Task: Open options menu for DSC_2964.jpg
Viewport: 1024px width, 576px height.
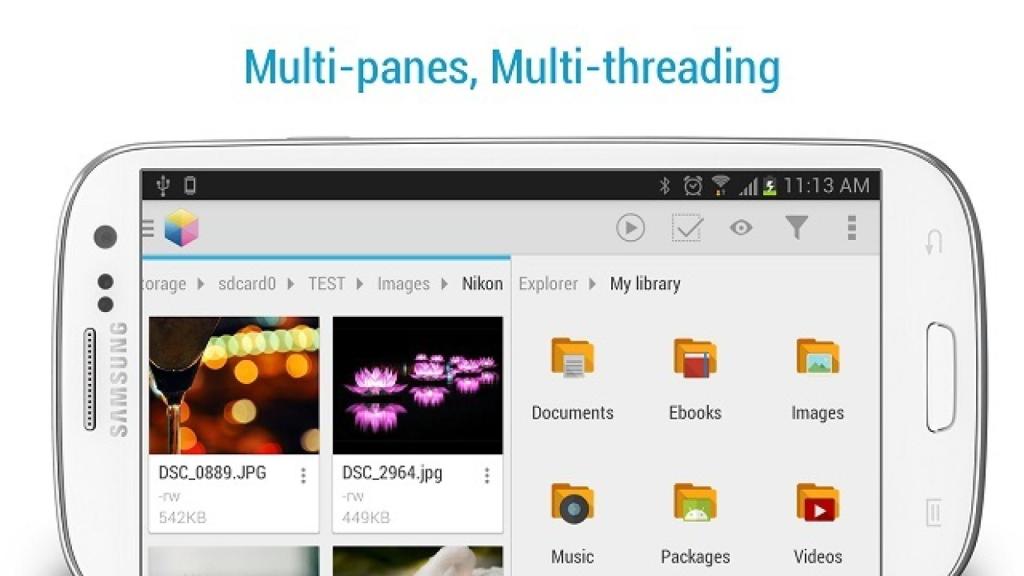Action: pyautogui.click(x=487, y=475)
